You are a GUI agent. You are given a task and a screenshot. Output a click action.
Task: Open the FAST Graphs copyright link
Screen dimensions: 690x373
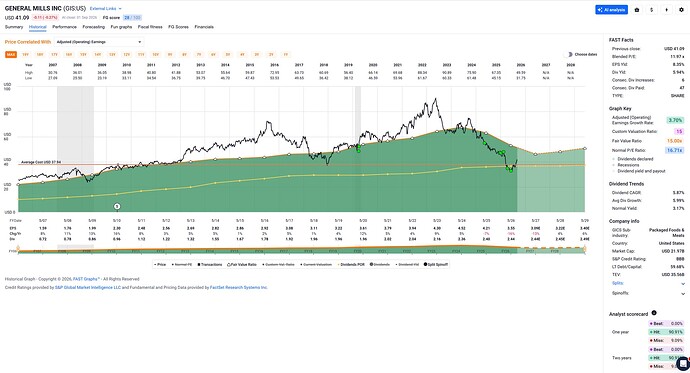(86, 279)
